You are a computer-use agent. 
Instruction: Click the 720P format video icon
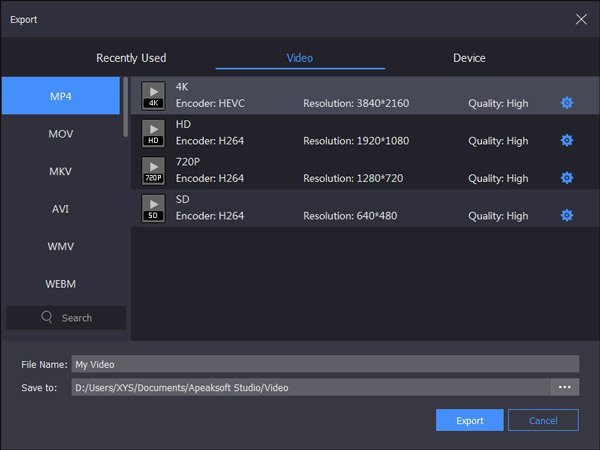pos(153,170)
